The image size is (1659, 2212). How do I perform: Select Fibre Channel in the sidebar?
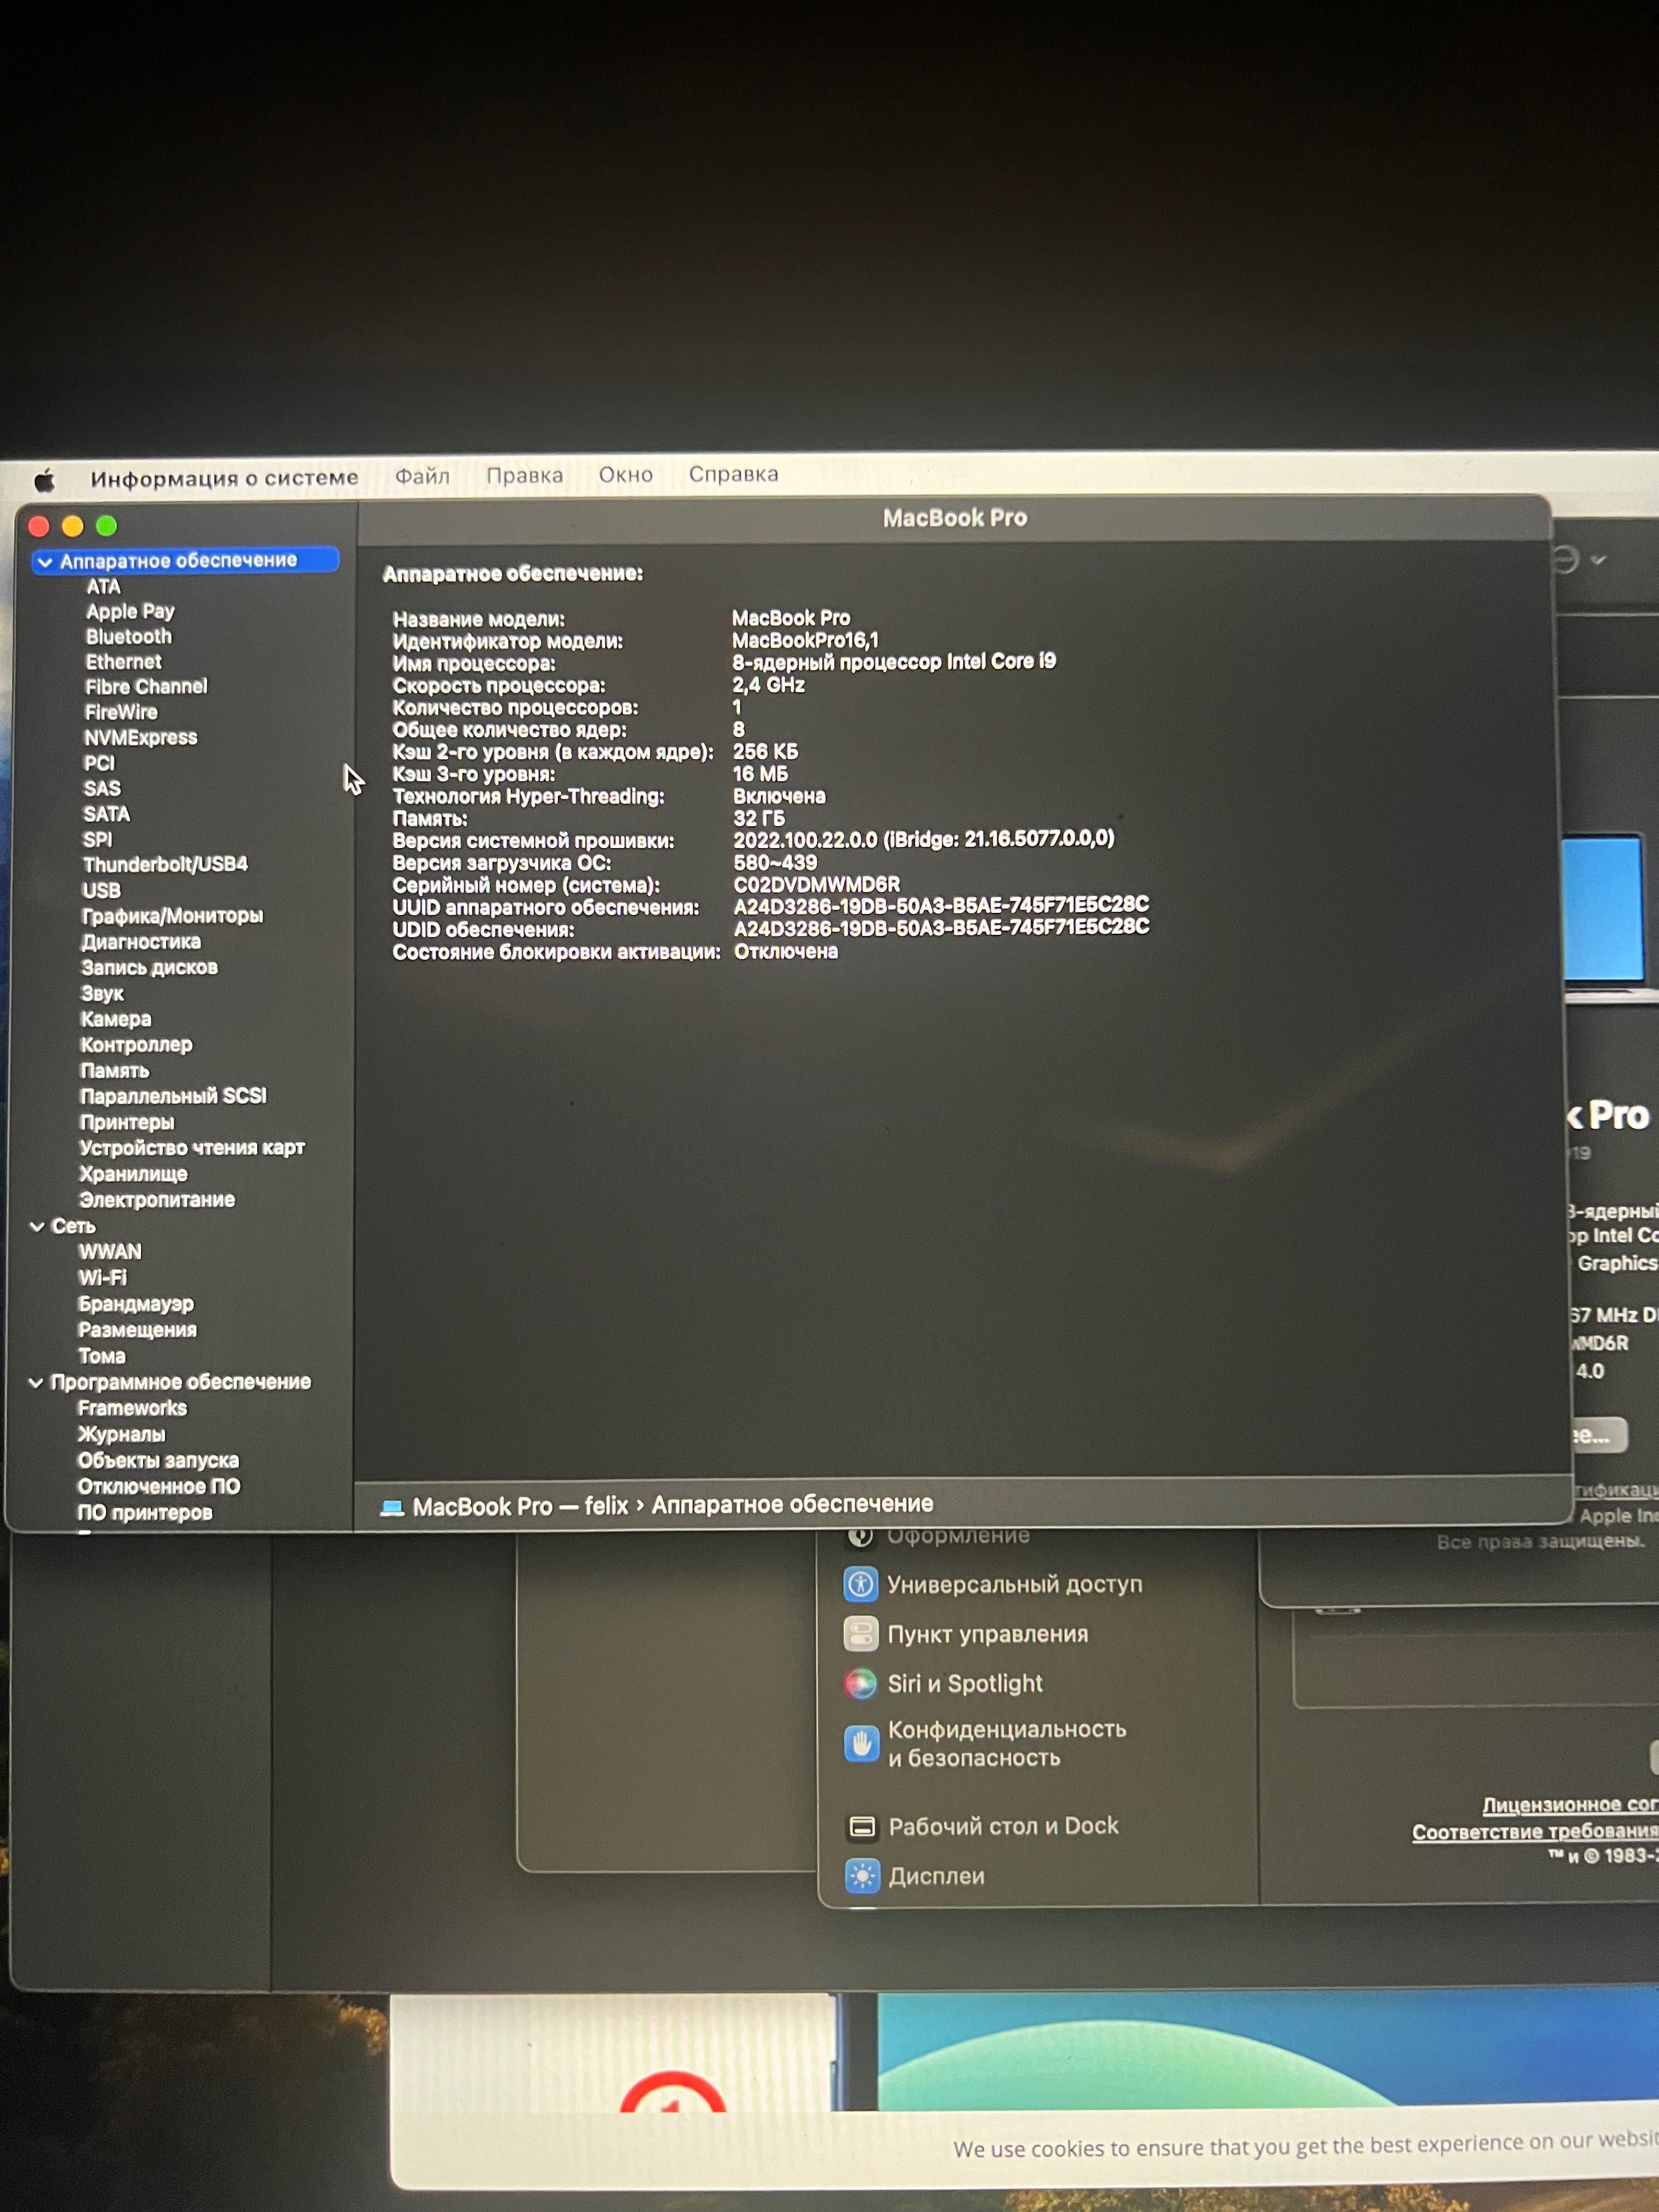[146, 687]
